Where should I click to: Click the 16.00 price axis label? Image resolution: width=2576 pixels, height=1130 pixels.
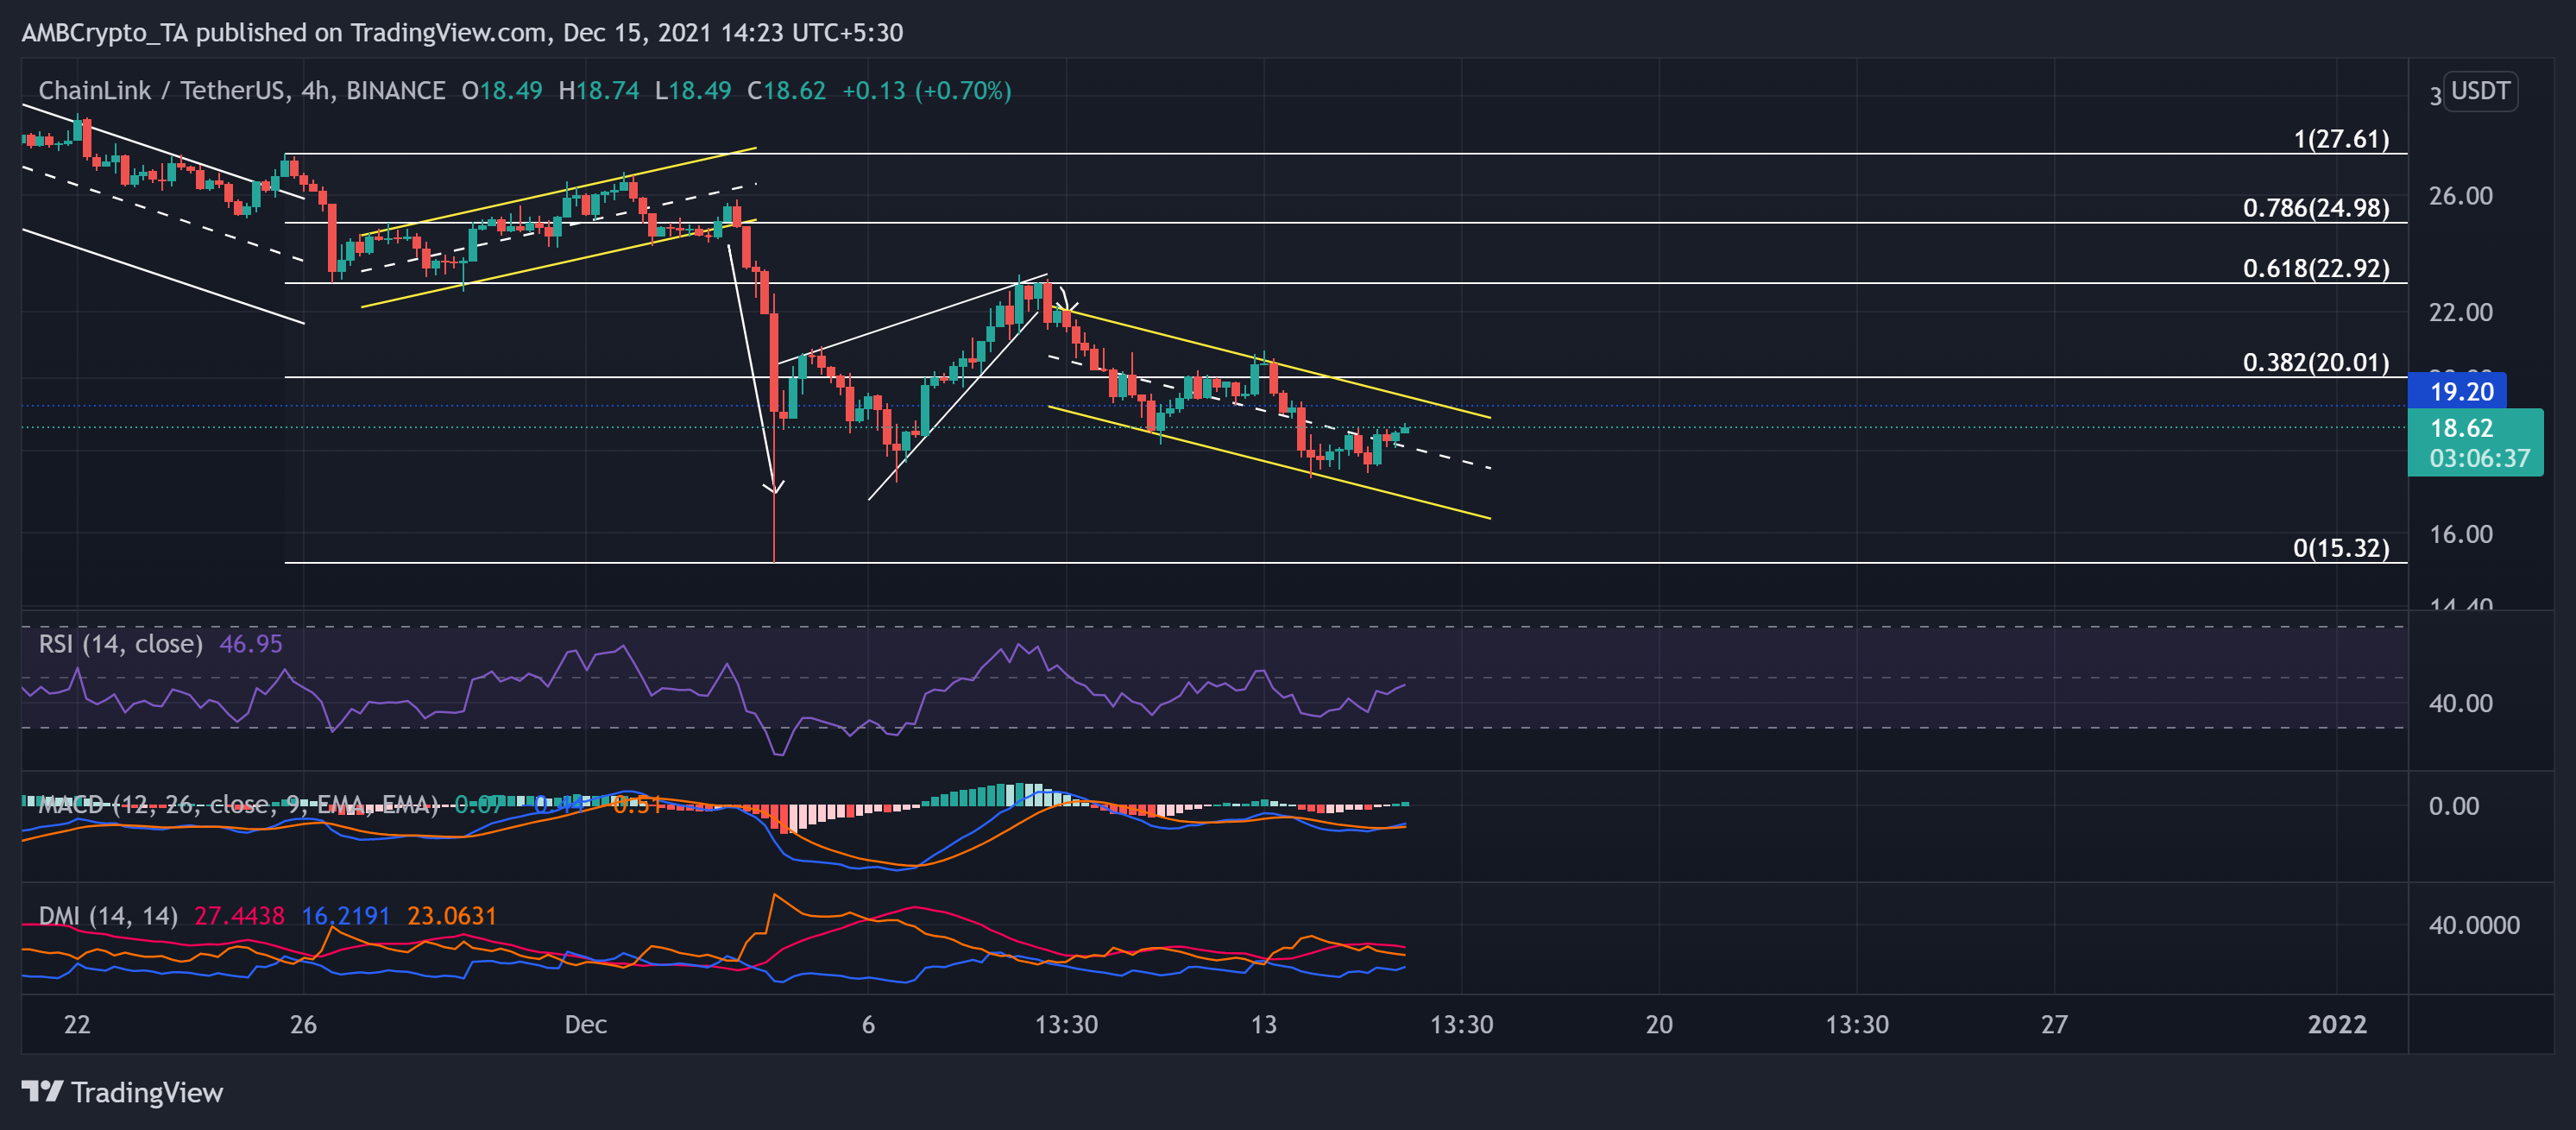(2460, 534)
